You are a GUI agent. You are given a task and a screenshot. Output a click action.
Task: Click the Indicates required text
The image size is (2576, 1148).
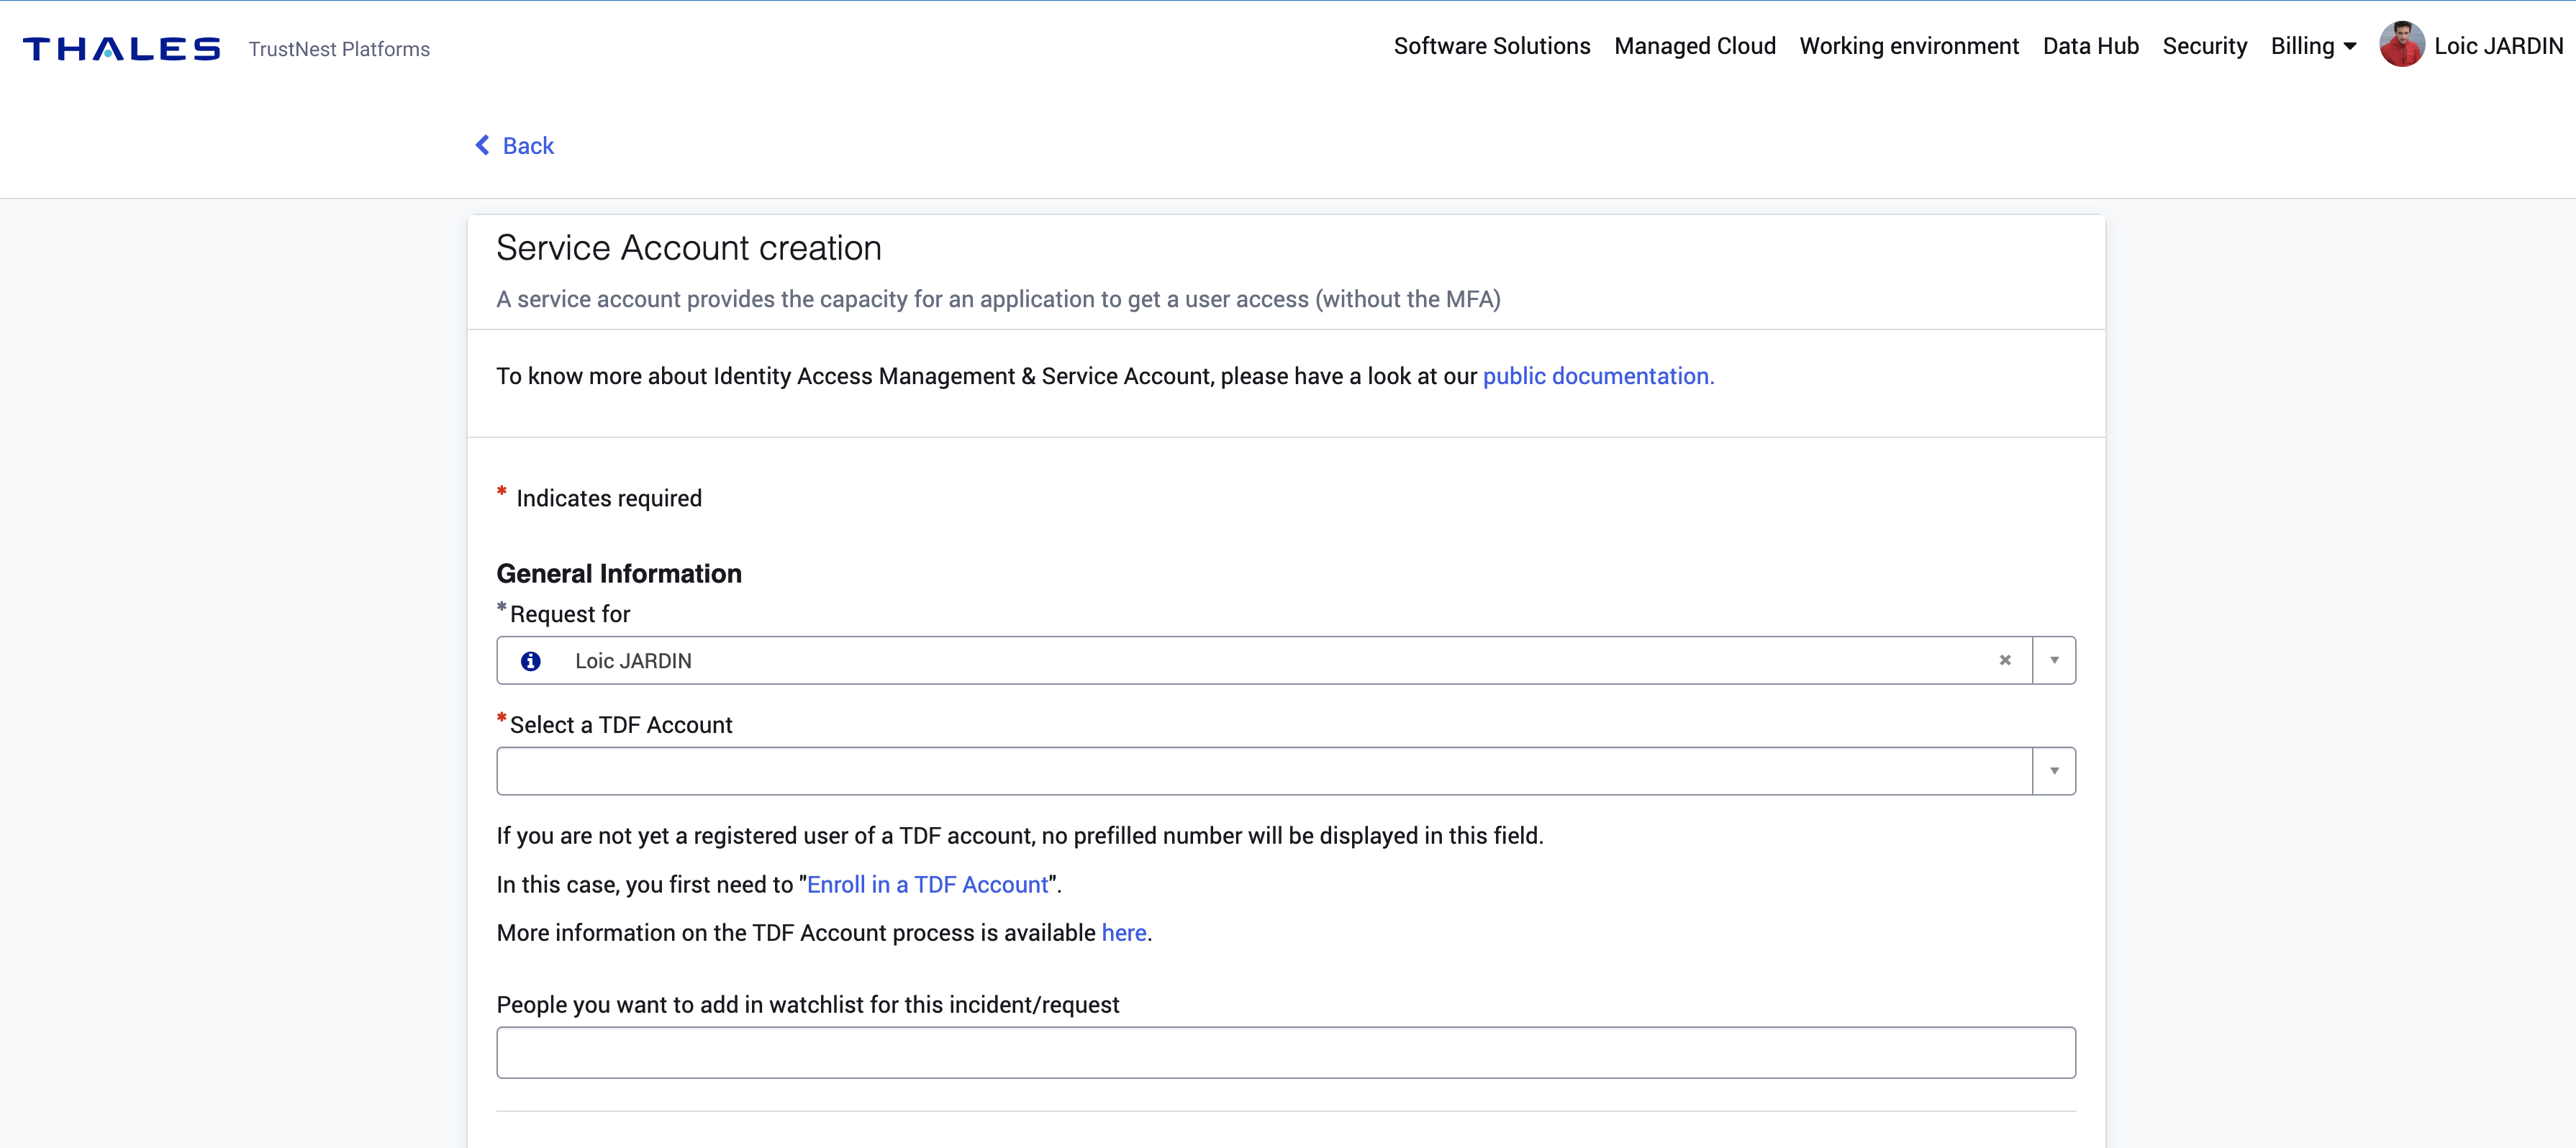[609, 498]
